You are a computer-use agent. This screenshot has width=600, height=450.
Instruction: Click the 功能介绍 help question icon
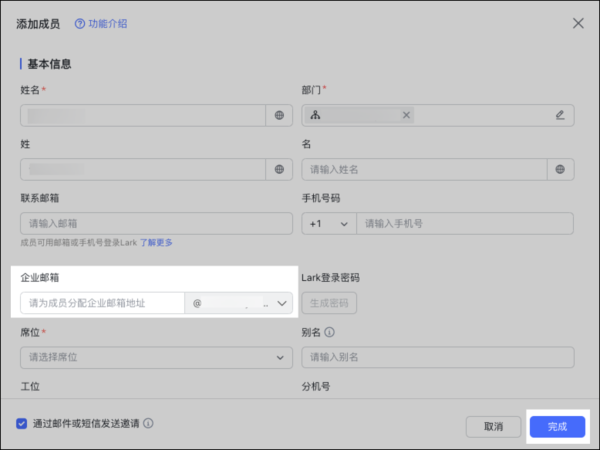pos(80,23)
